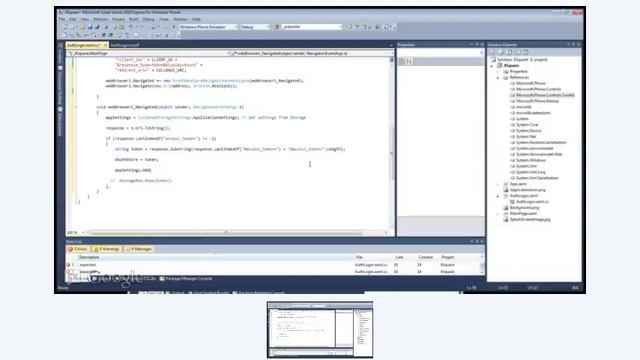This screenshot has height=360, width=640.
Task: Open the Windows Phone Emulator target dropdown
Action: point(208,27)
